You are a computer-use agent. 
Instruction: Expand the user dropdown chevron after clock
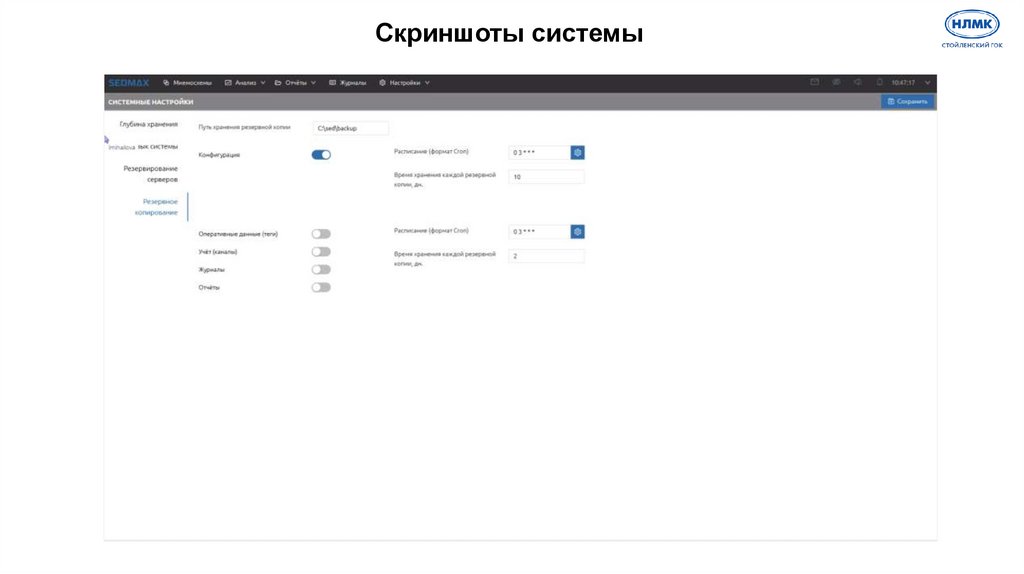tap(927, 83)
